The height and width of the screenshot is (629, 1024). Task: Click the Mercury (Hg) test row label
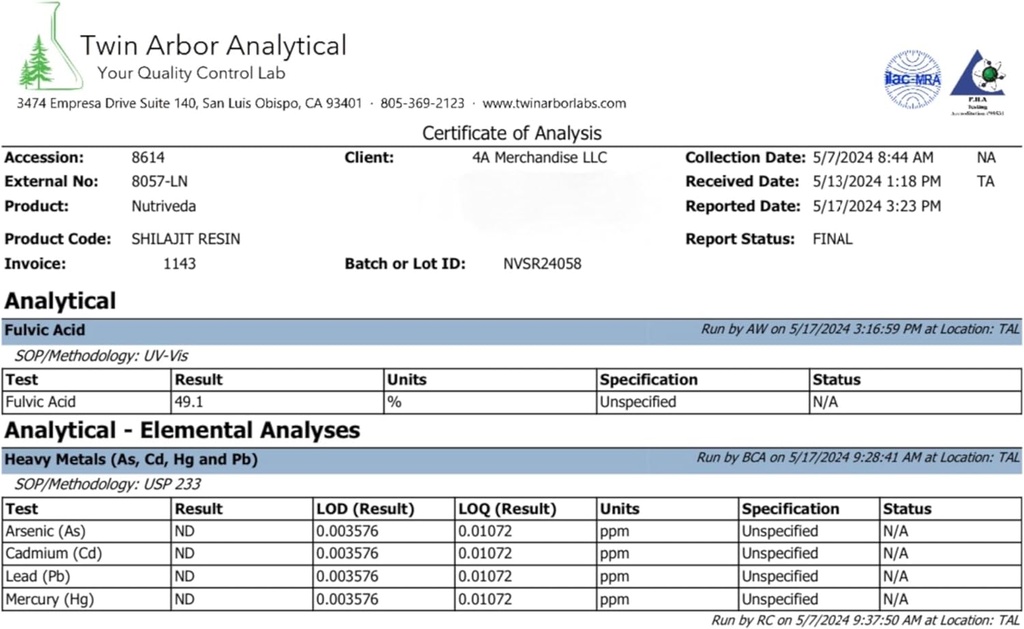click(49, 599)
